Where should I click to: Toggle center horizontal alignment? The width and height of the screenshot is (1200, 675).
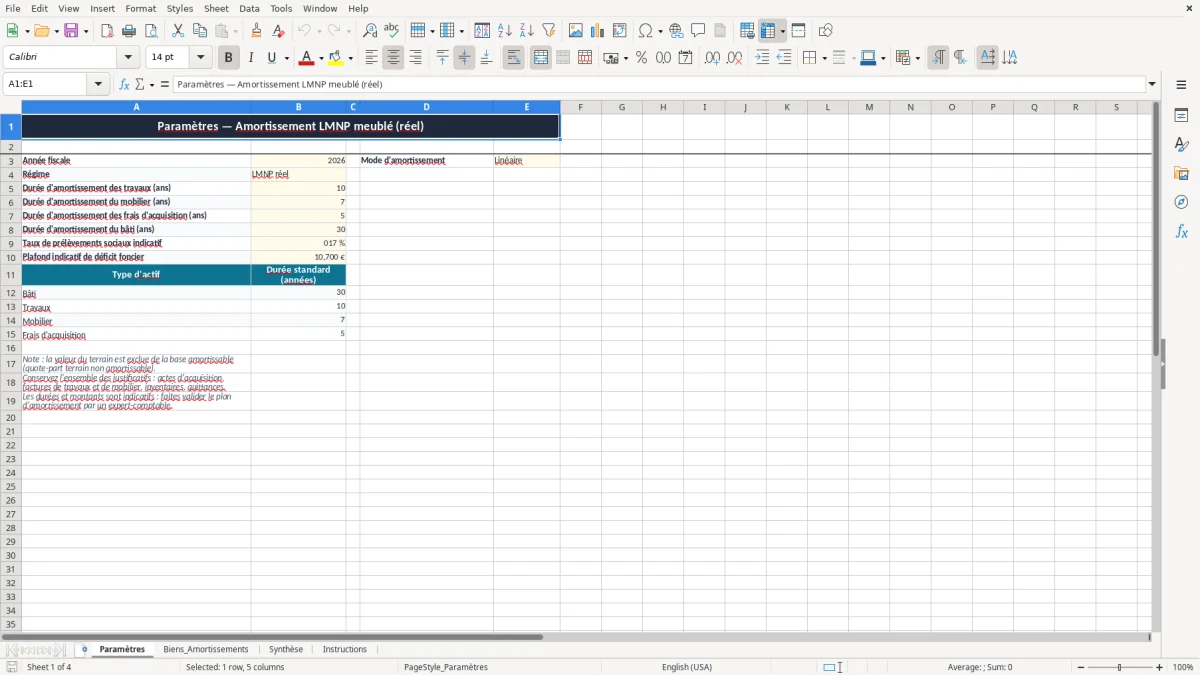[x=393, y=58]
